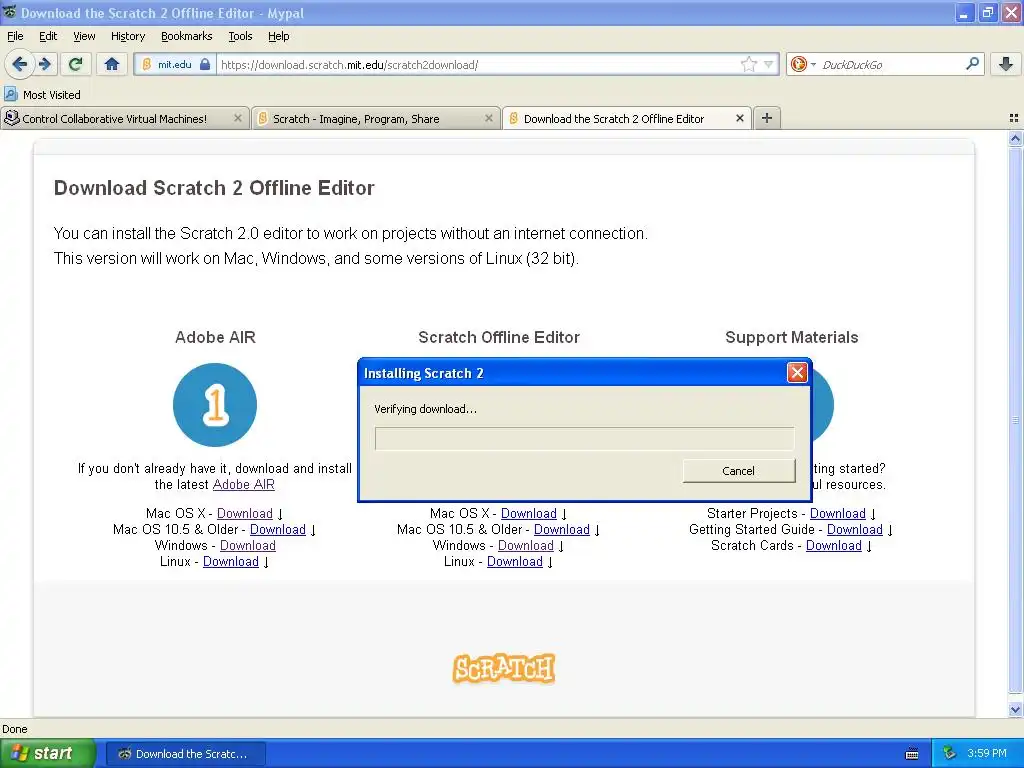
Task: Open the URL history dropdown arrow
Action: click(769, 65)
